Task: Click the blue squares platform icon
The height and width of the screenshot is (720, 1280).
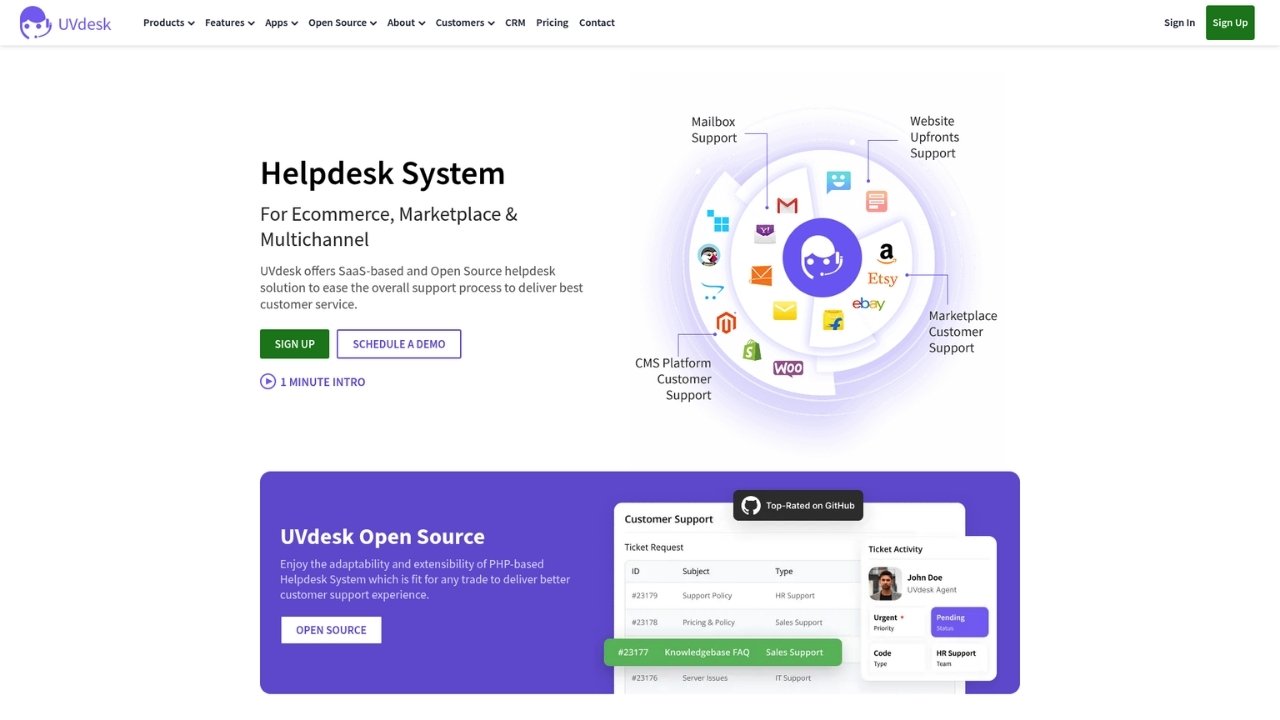Action: [x=718, y=221]
